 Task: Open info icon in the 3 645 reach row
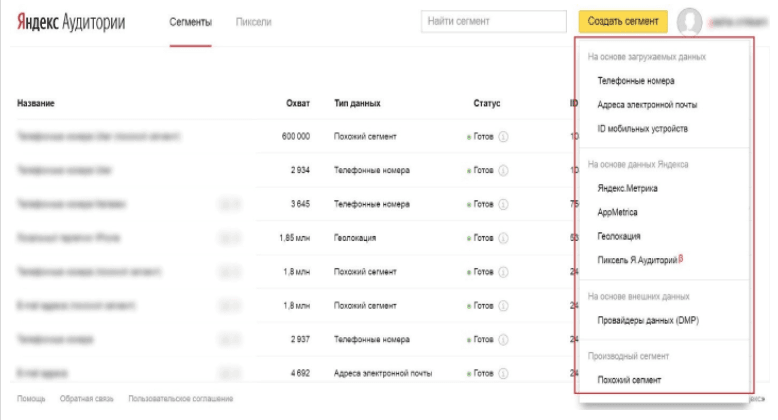pos(503,204)
